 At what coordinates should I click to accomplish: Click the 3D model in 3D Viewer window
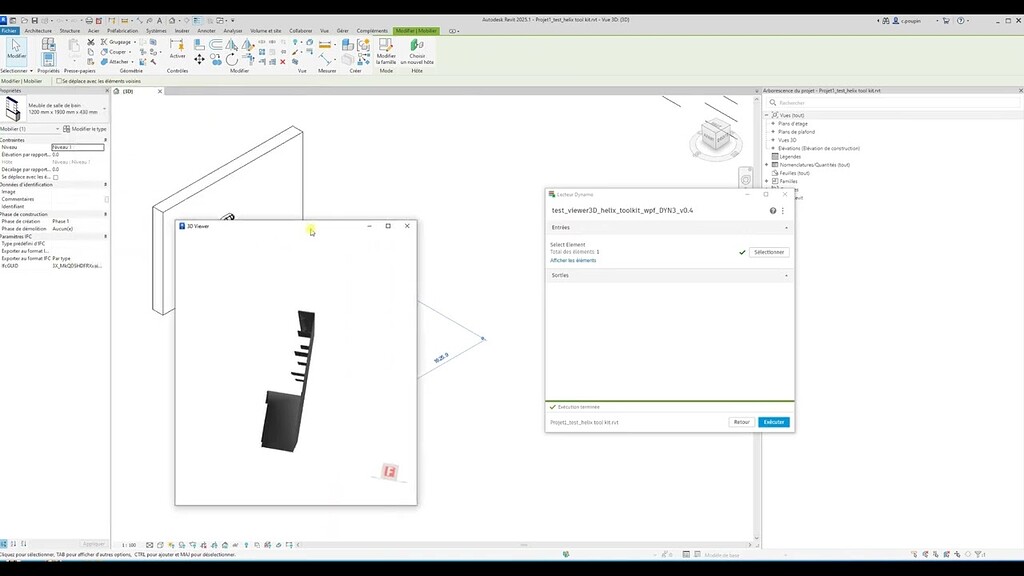pyautogui.click(x=290, y=382)
